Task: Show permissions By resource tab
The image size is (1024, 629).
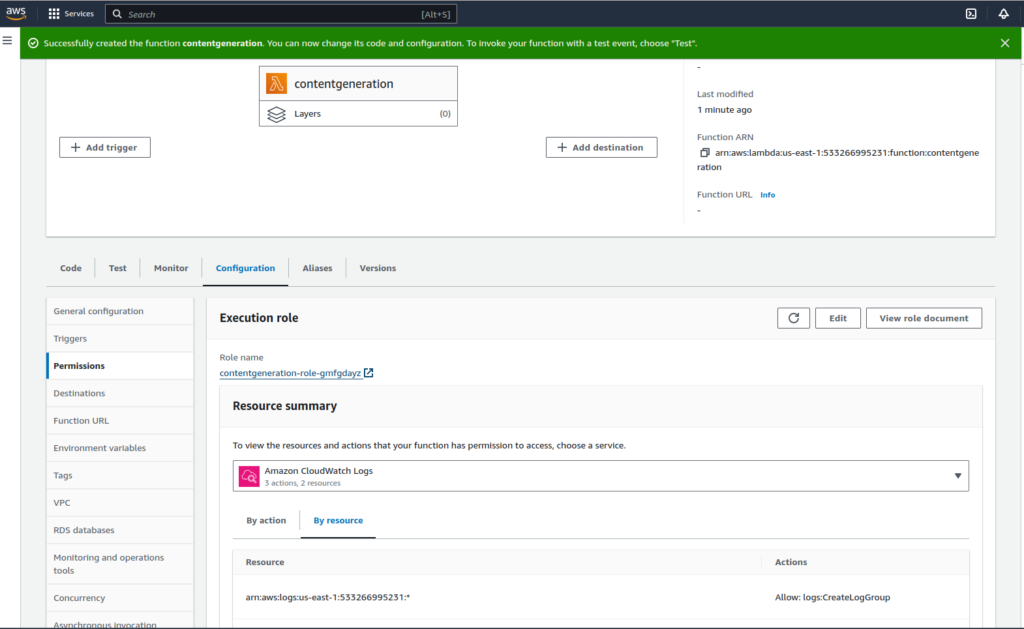Action: point(338,521)
